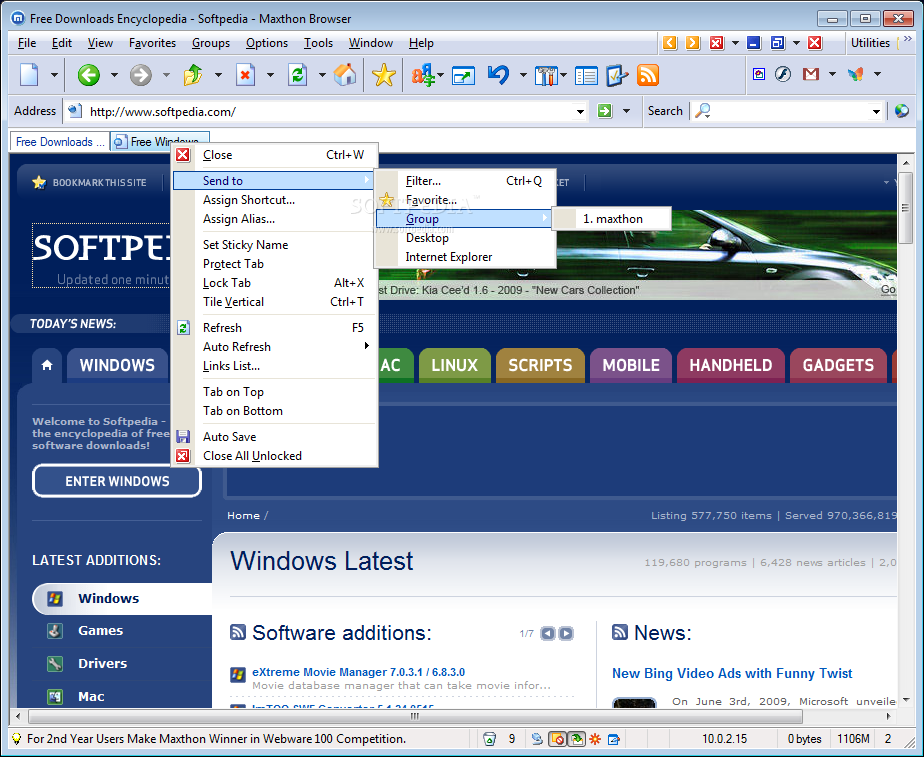Switch to Free Downloads tab
The image size is (924, 757).
[x=60, y=142]
